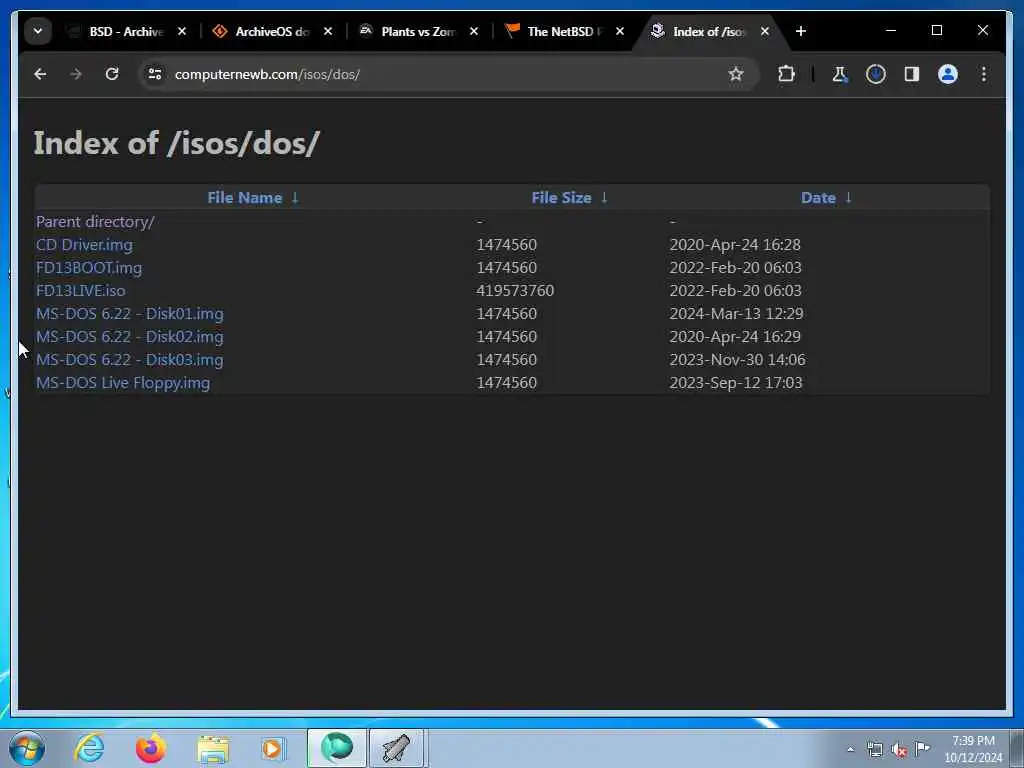The image size is (1024, 768).
Task: Switch to the ArchiveOS tab
Action: 271,31
